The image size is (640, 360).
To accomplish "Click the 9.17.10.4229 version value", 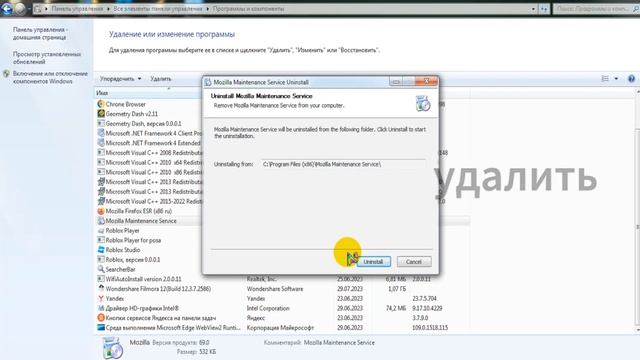I will [427, 308].
